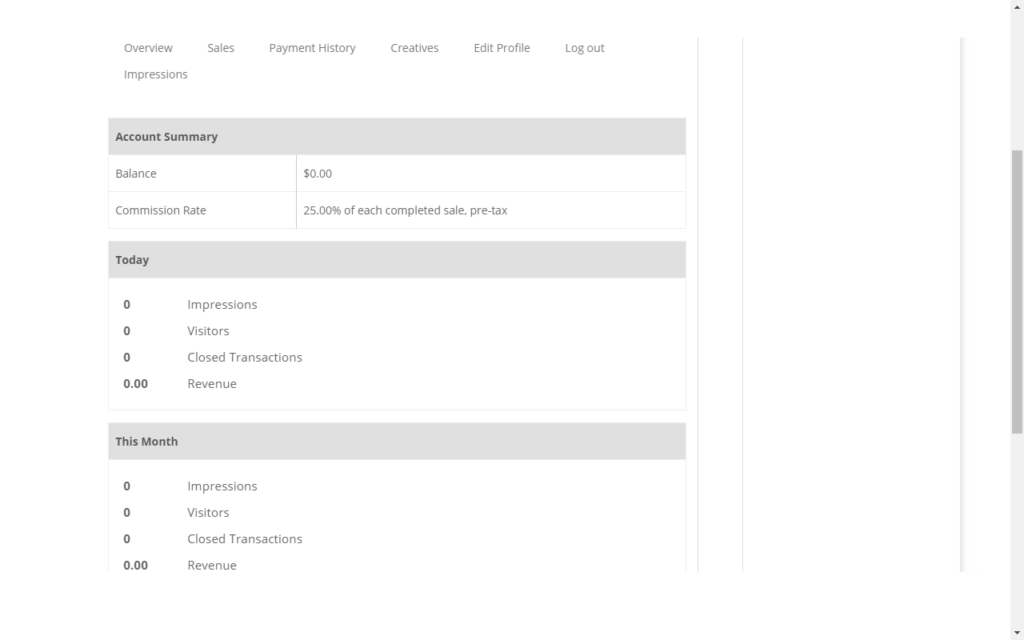Select the 25.00% commission rate text
Viewport: 1024px width, 640px height.
[405, 210]
